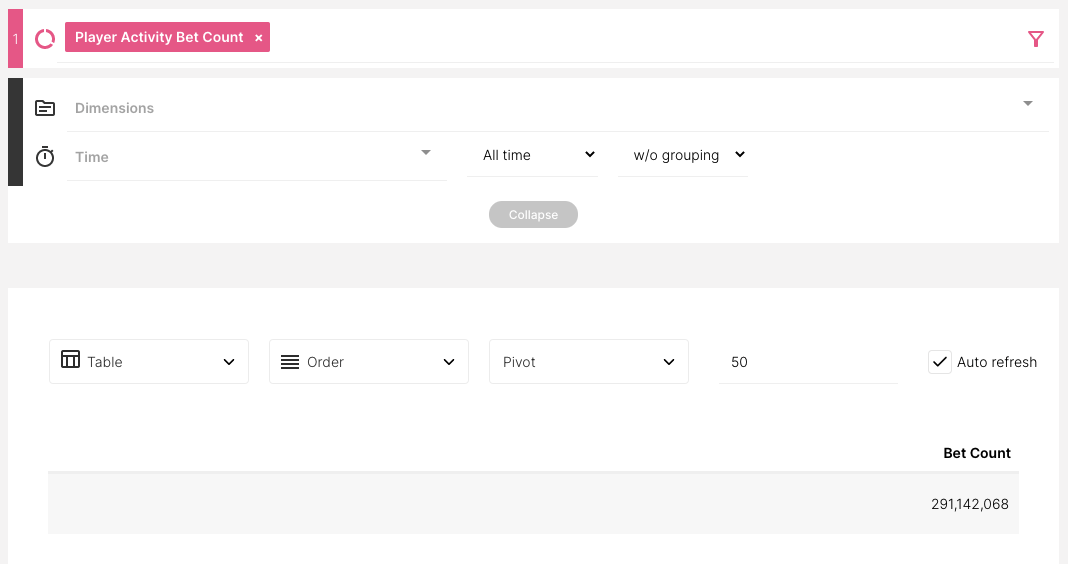The height and width of the screenshot is (564, 1068).
Task: Expand the Time field dropdown arrow
Action: click(x=426, y=153)
